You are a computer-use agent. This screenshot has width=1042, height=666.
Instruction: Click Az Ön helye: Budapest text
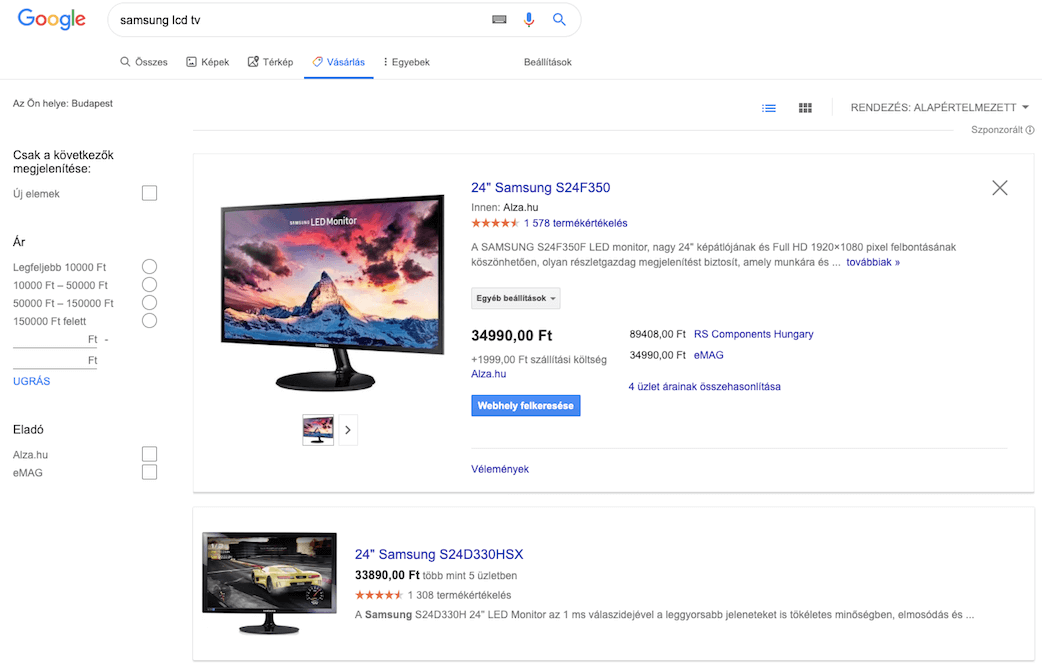[x=63, y=104]
